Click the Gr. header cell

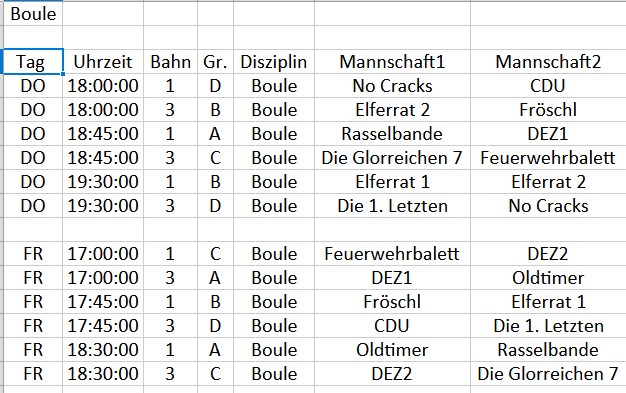pyautogui.click(x=216, y=62)
